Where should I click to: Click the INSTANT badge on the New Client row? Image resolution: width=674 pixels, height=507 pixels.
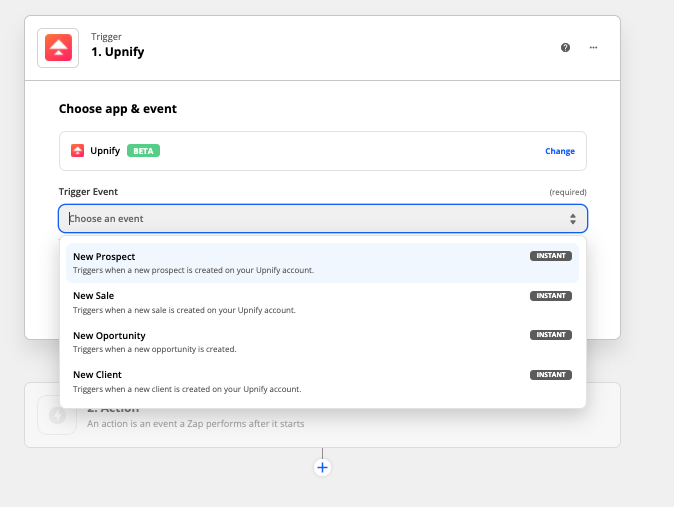click(551, 375)
